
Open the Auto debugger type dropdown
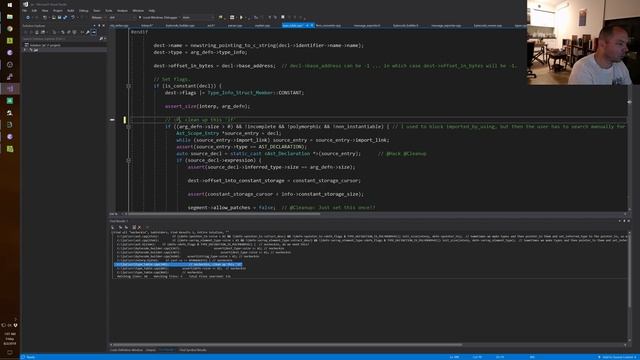coord(197,18)
